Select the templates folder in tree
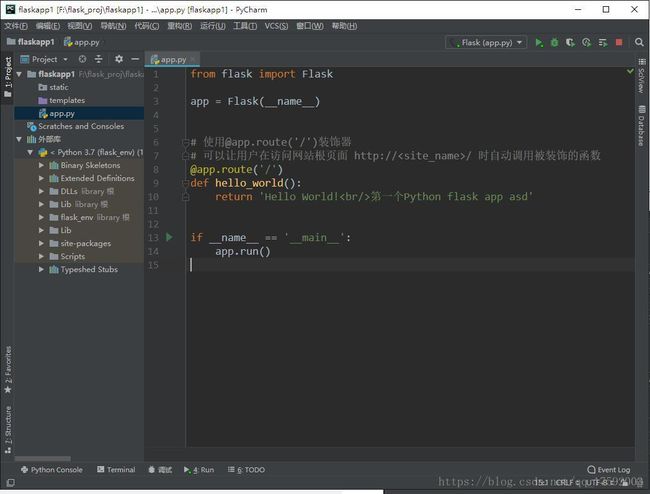This screenshot has height=494, width=650. [66, 100]
